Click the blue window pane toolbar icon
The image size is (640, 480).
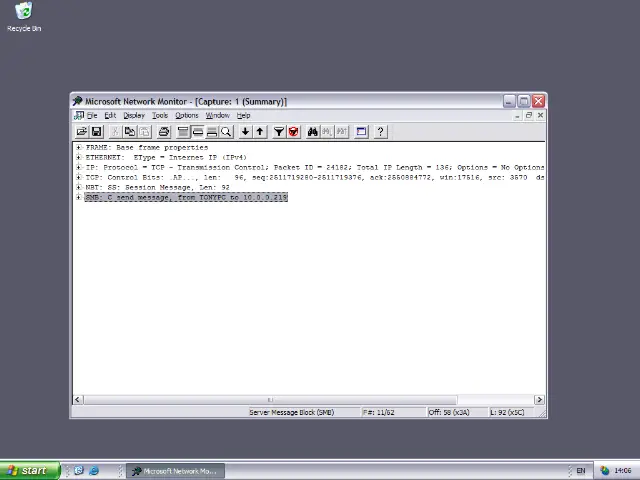click(x=361, y=131)
